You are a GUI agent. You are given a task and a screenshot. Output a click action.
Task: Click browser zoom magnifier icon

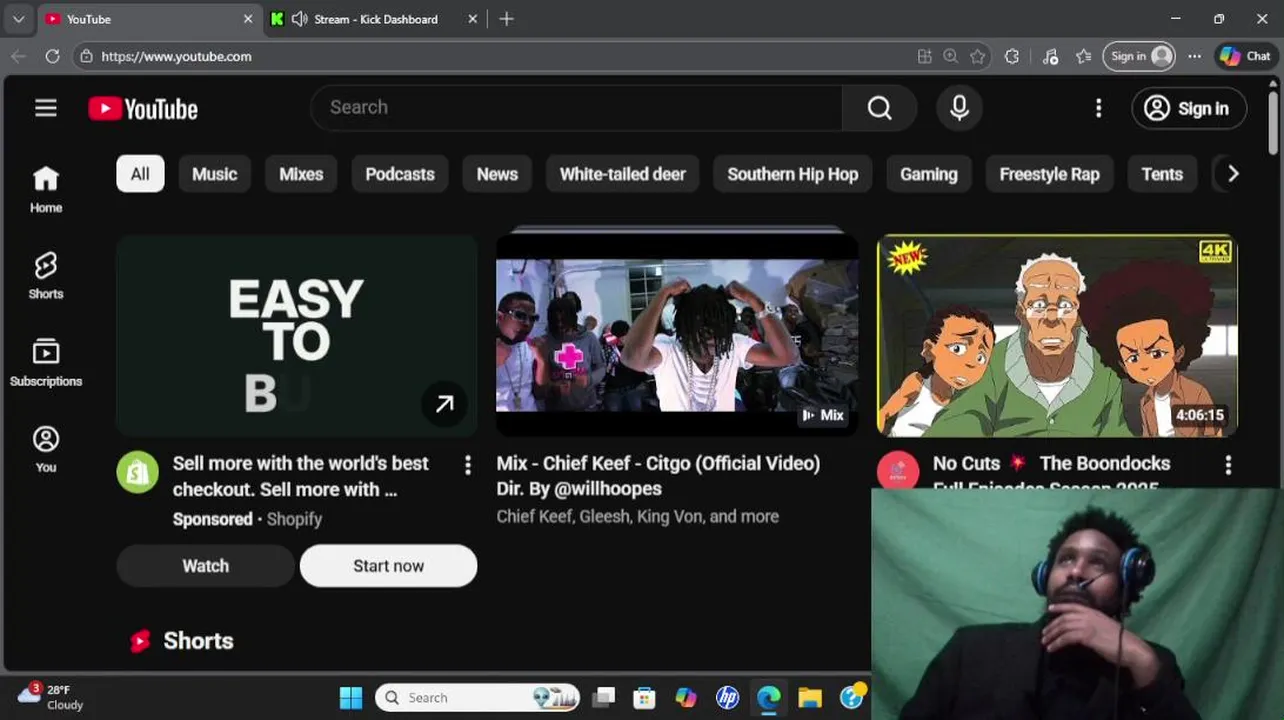tap(950, 57)
